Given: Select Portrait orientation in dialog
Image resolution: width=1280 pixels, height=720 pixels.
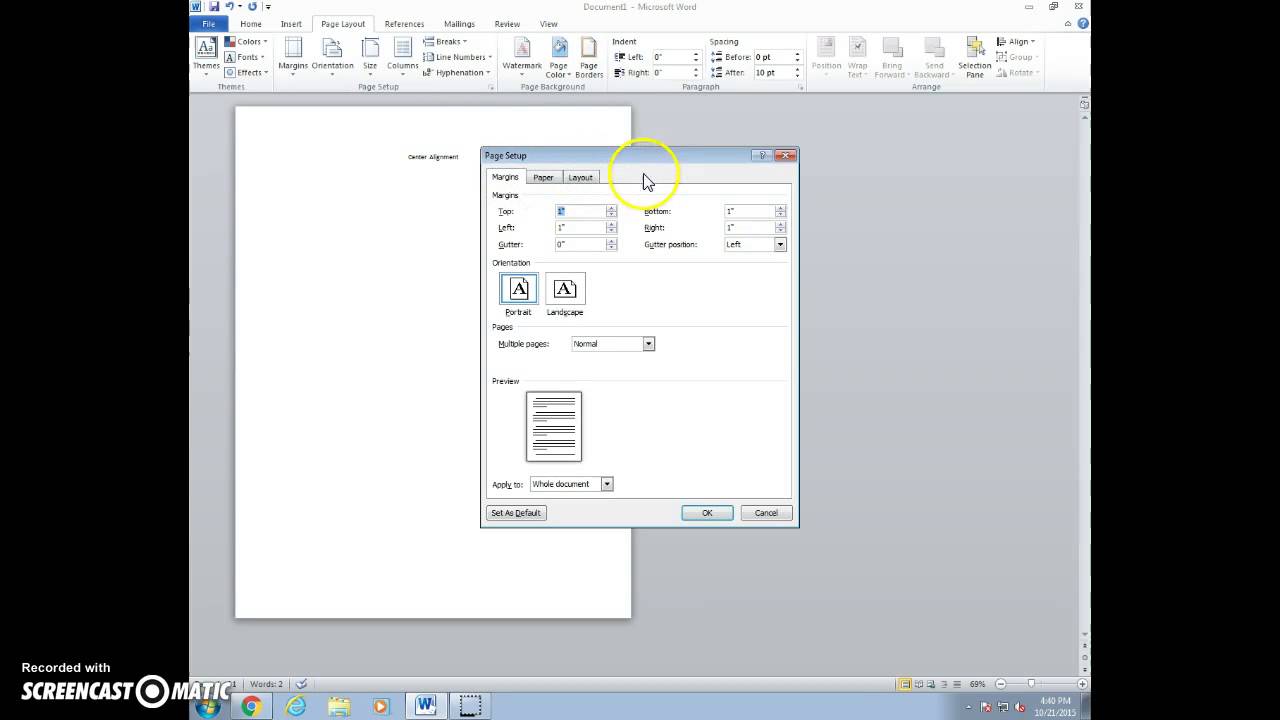Looking at the screenshot, I should pos(518,295).
